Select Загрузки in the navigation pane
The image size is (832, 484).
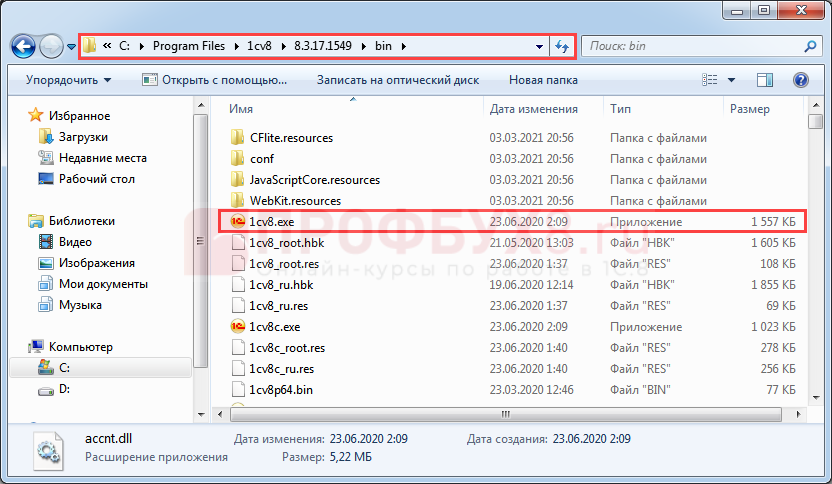click(83, 137)
